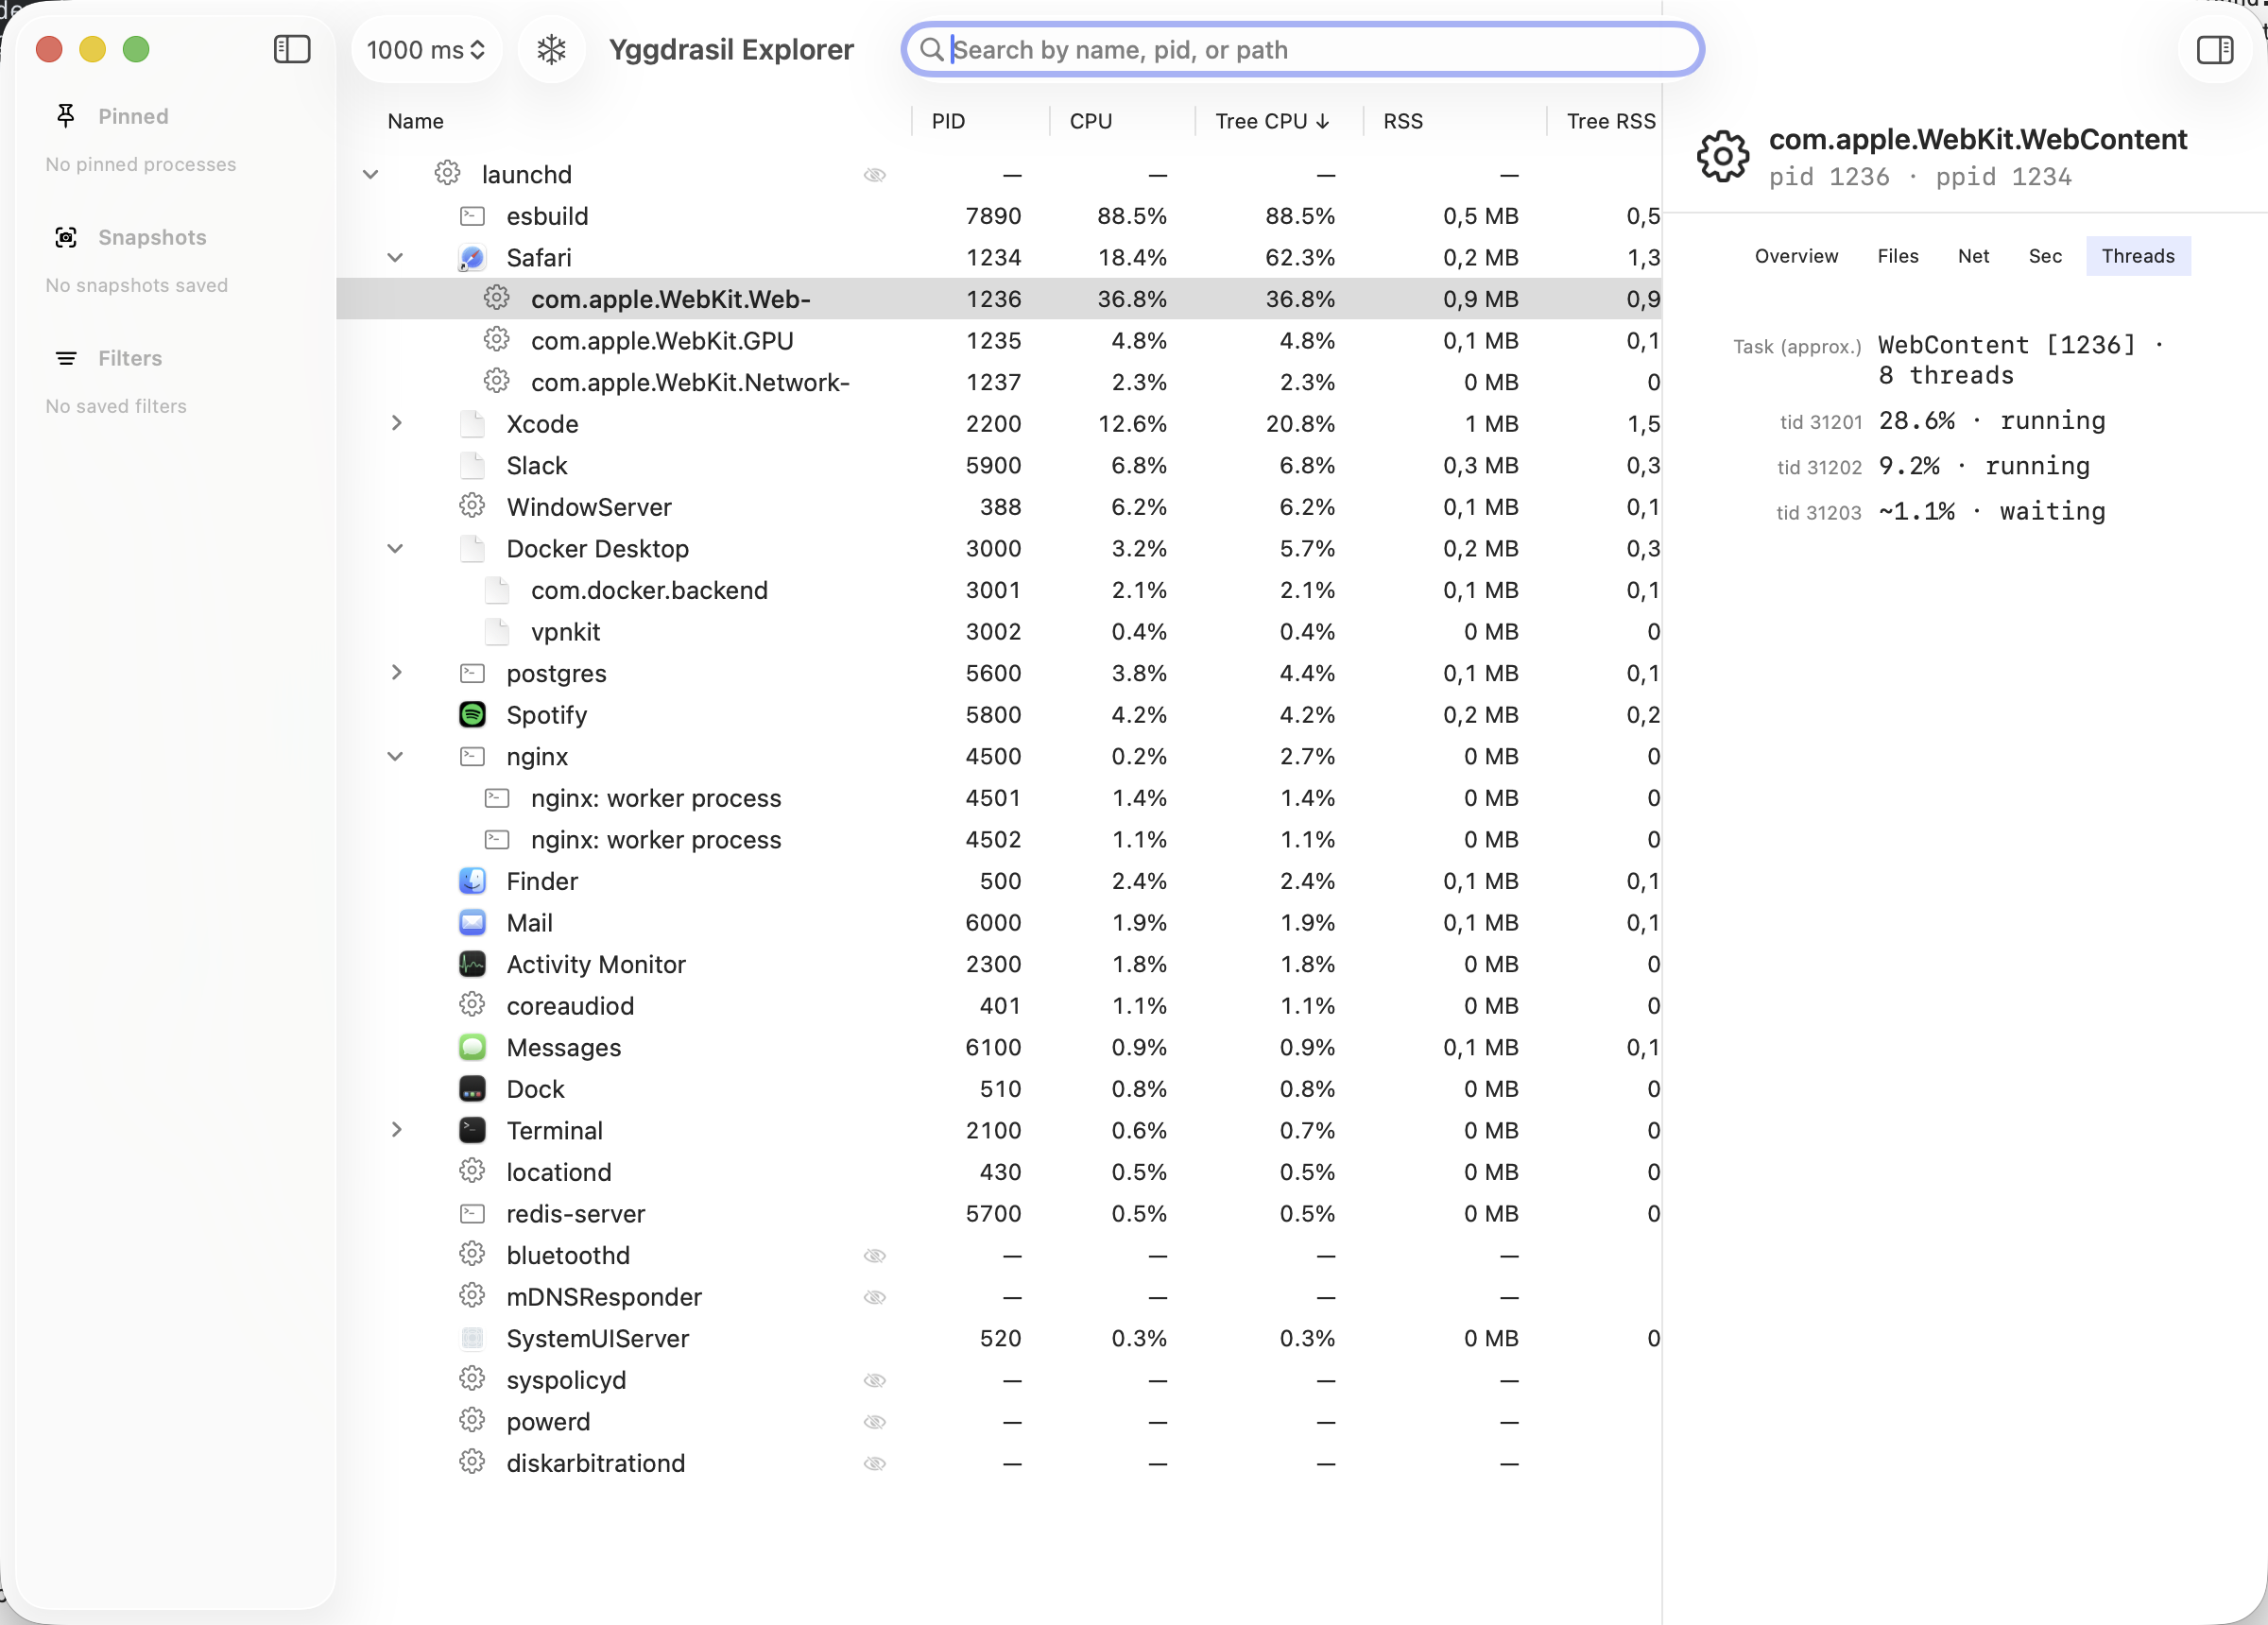2268x1625 pixels.
Task: Click the Snapshots camera icon
Action: click(66, 237)
